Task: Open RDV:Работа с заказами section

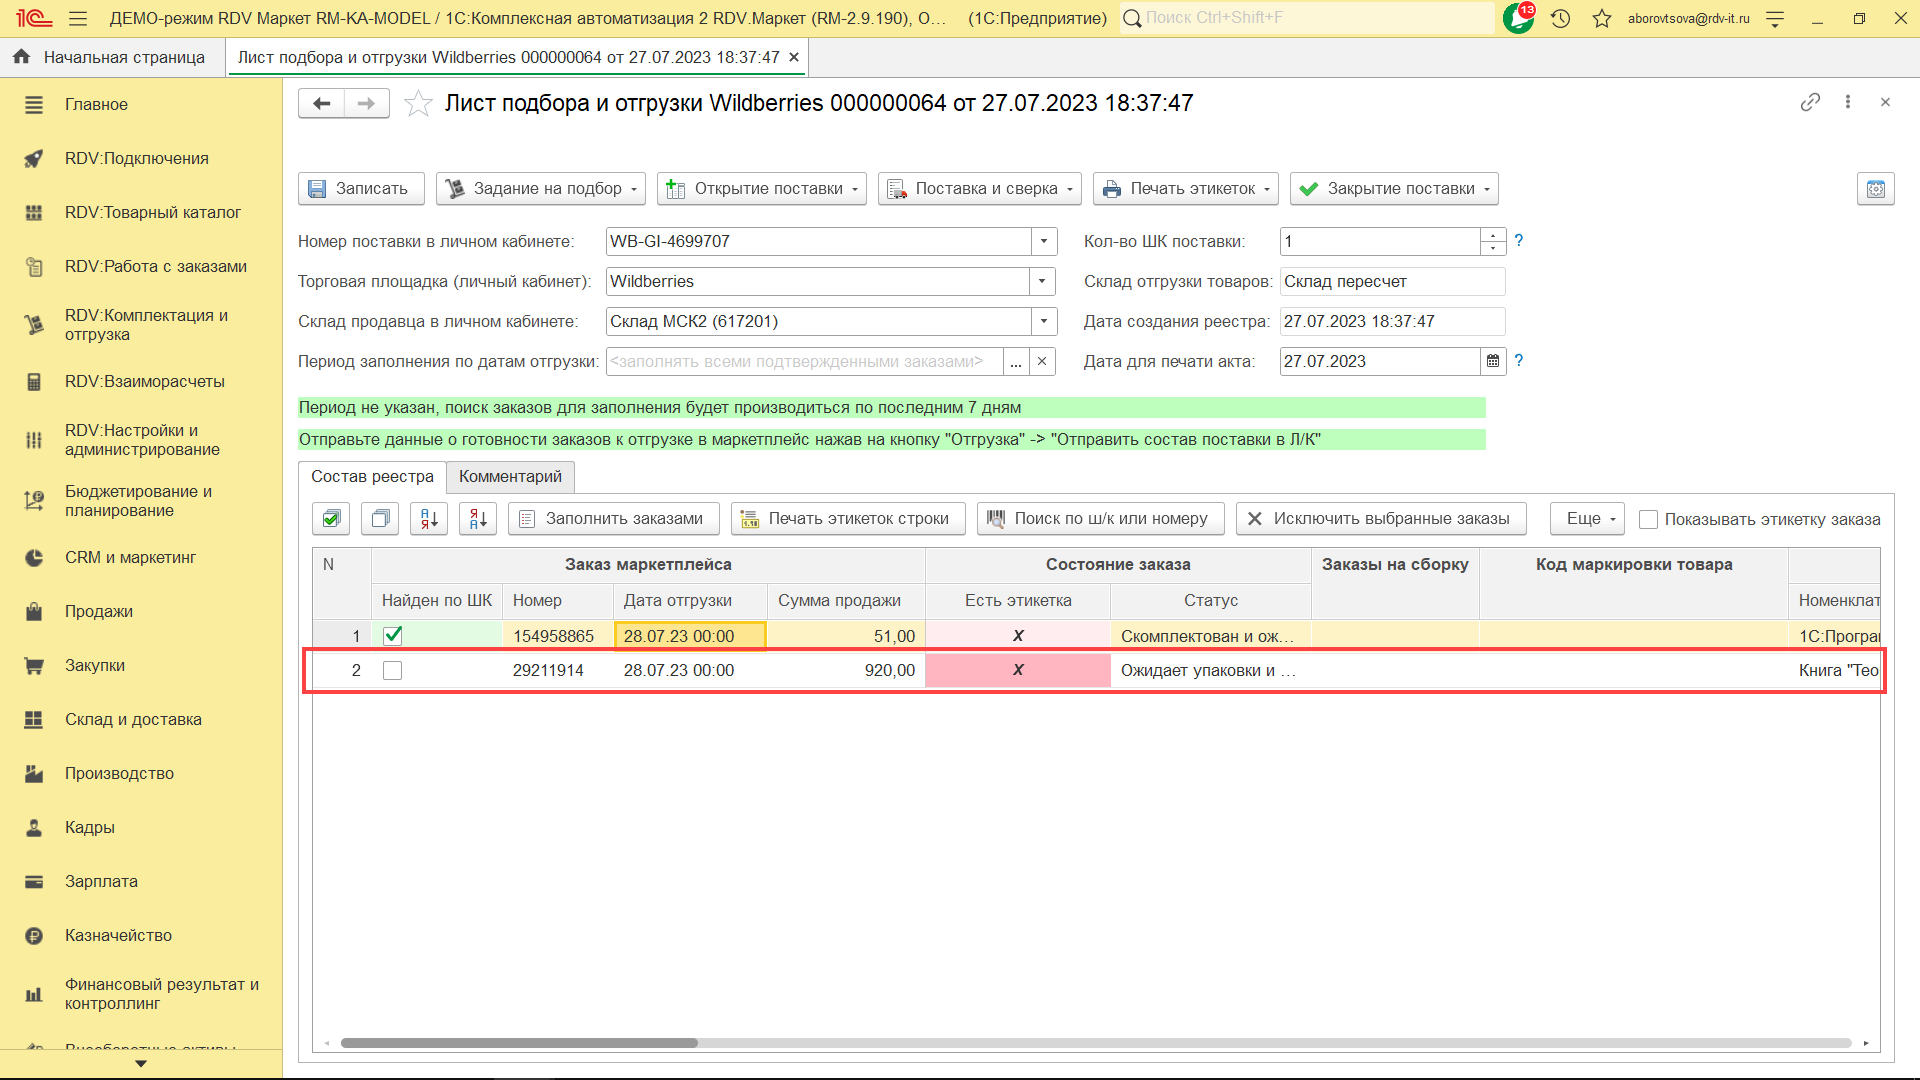Action: 155,266
